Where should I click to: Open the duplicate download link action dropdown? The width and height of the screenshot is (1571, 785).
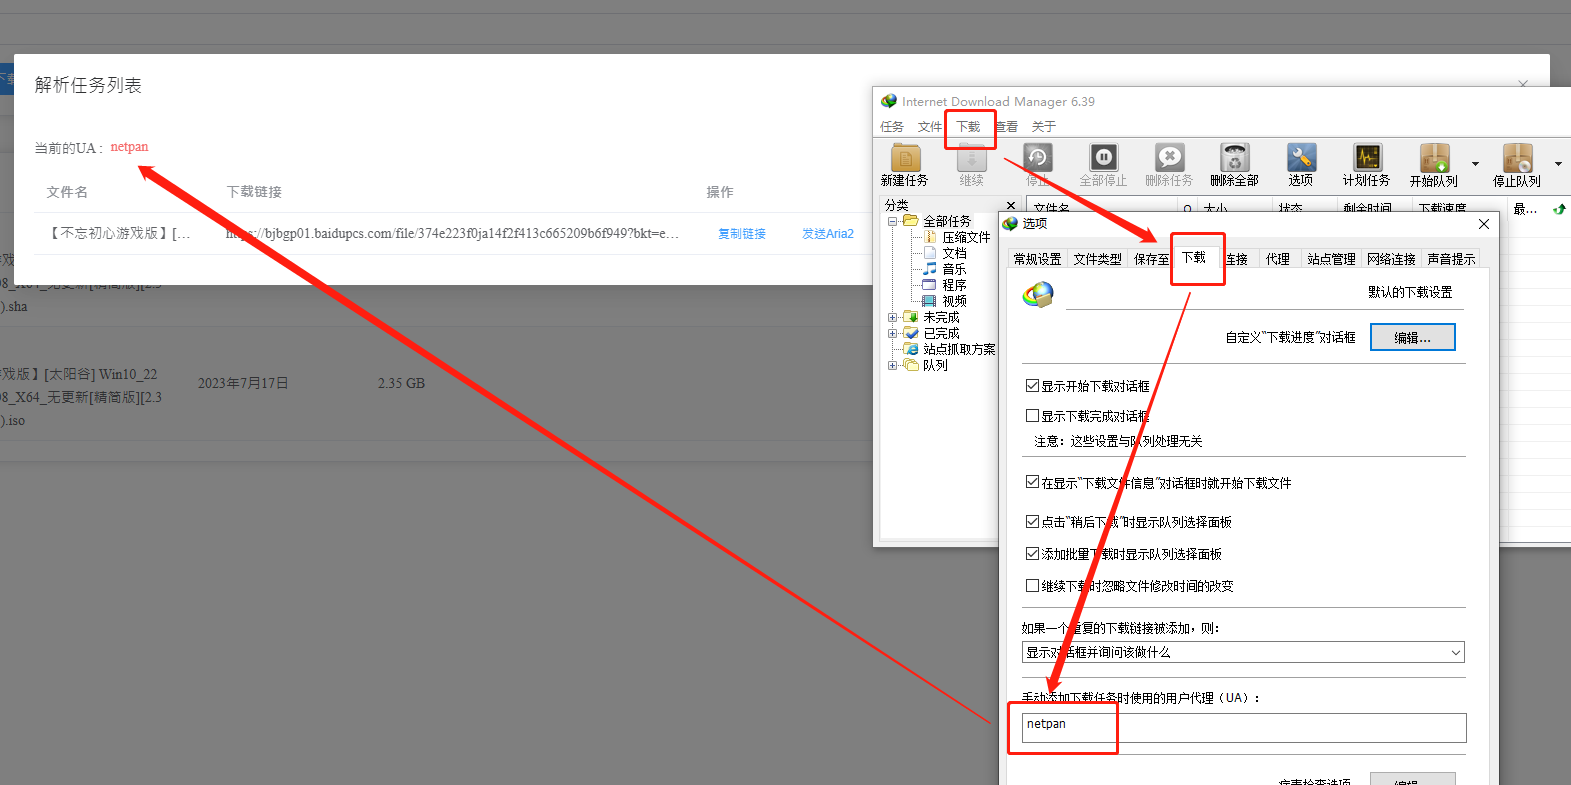pos(1243,652)
